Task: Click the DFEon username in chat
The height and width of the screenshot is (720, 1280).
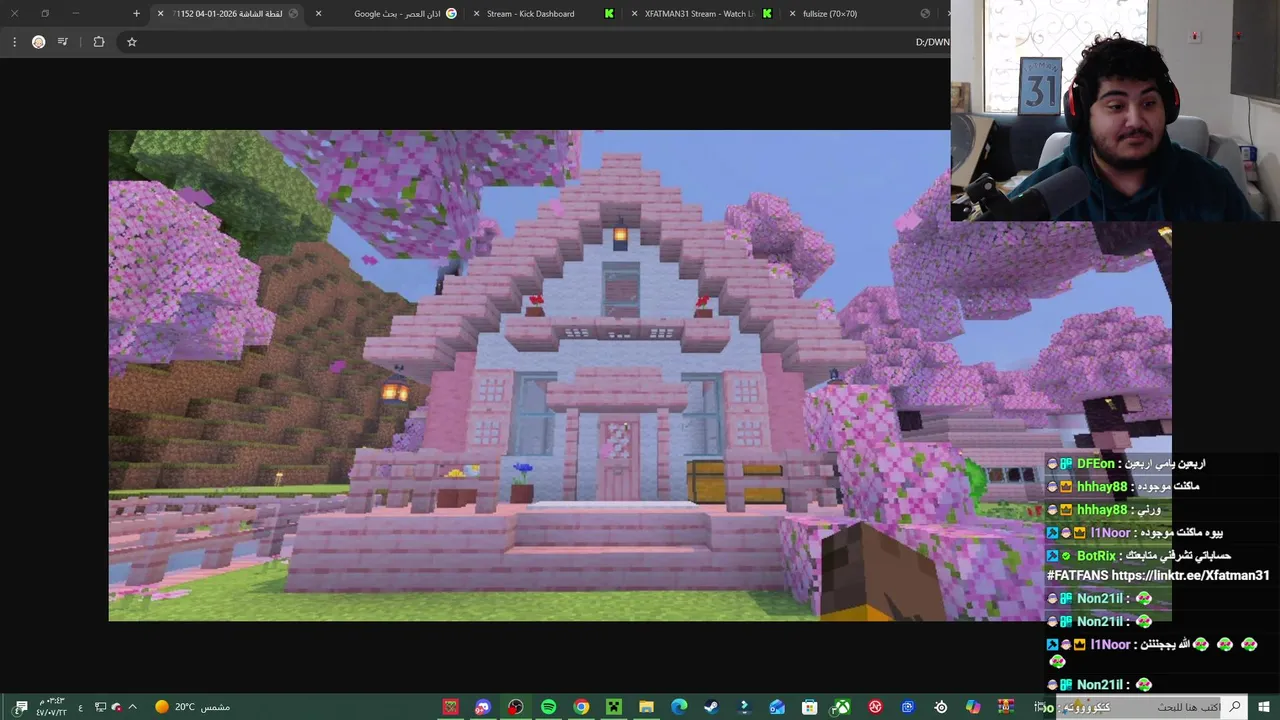Action: [1095, 464]
